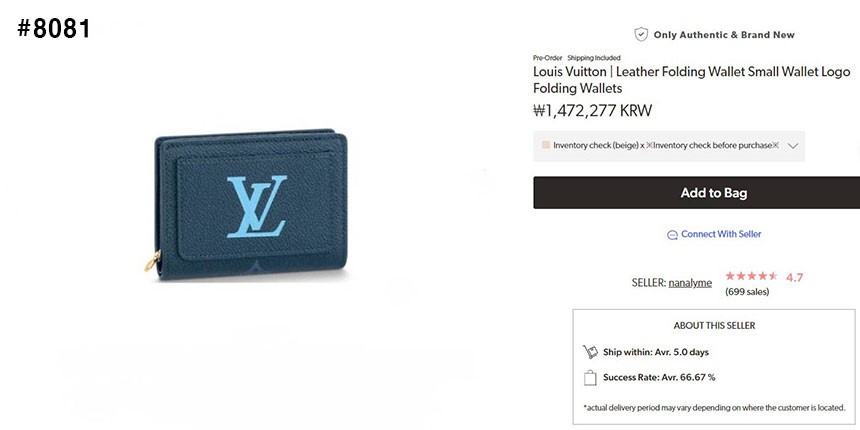Click the shipping cart icon by Ship within
The image size is (860, 430).
point(590,352)
